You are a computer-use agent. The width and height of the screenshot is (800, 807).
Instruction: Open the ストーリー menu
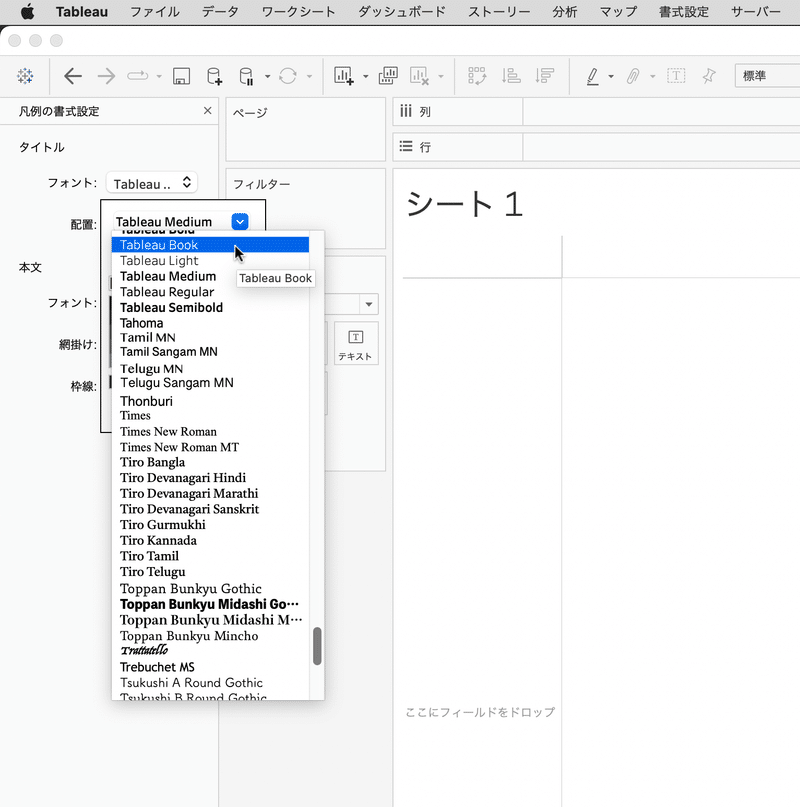(499, 12)
